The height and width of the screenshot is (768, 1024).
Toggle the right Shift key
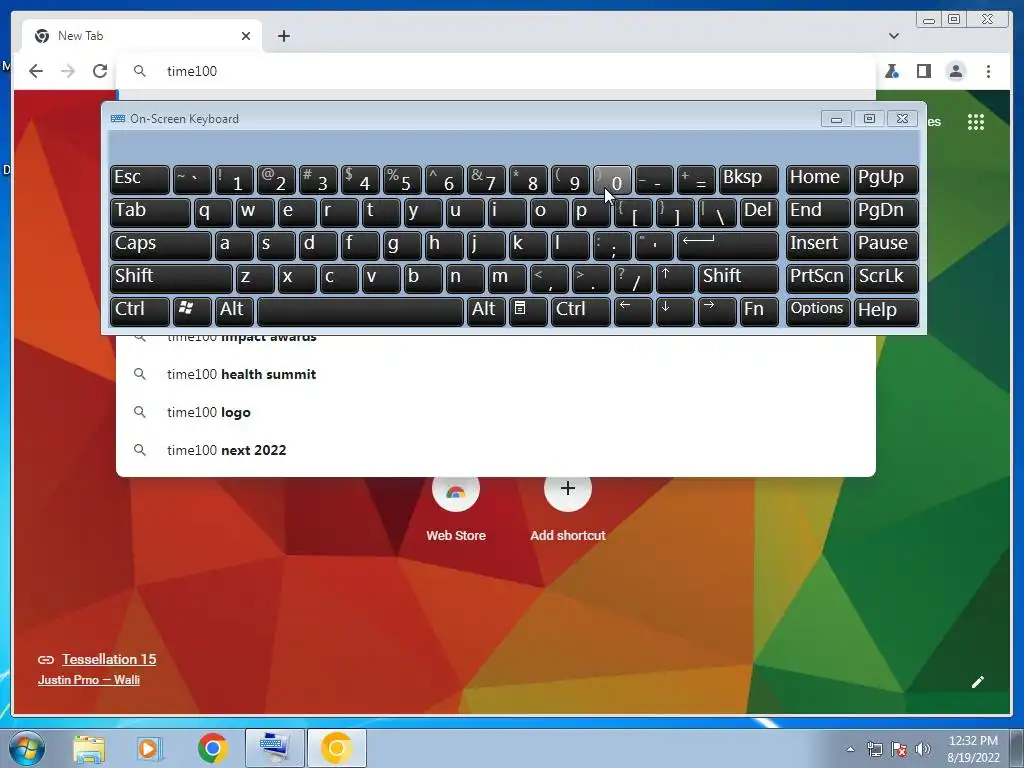click(738, 278)
